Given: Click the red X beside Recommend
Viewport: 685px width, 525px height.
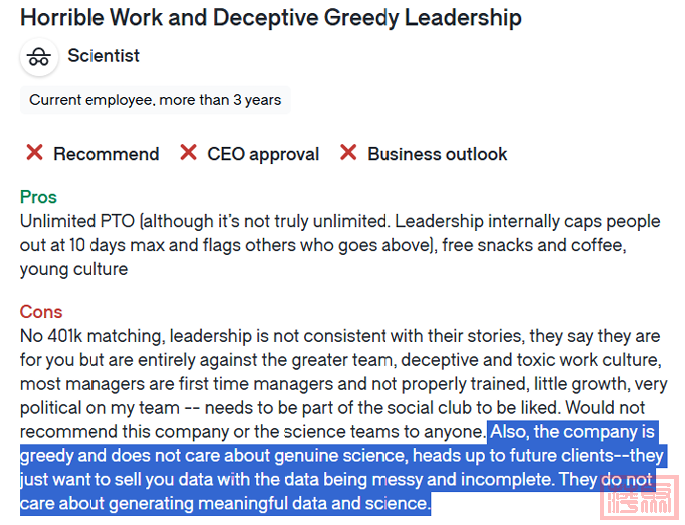Looking at the screenshot, I should pos(35,153).
